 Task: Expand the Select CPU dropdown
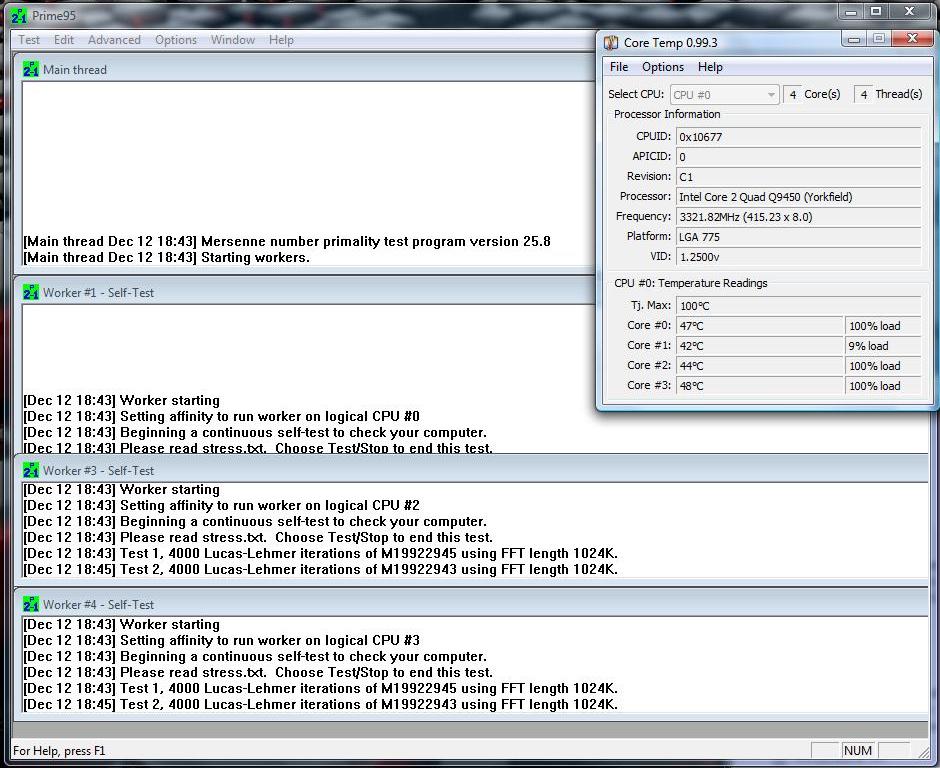point(724,95)
